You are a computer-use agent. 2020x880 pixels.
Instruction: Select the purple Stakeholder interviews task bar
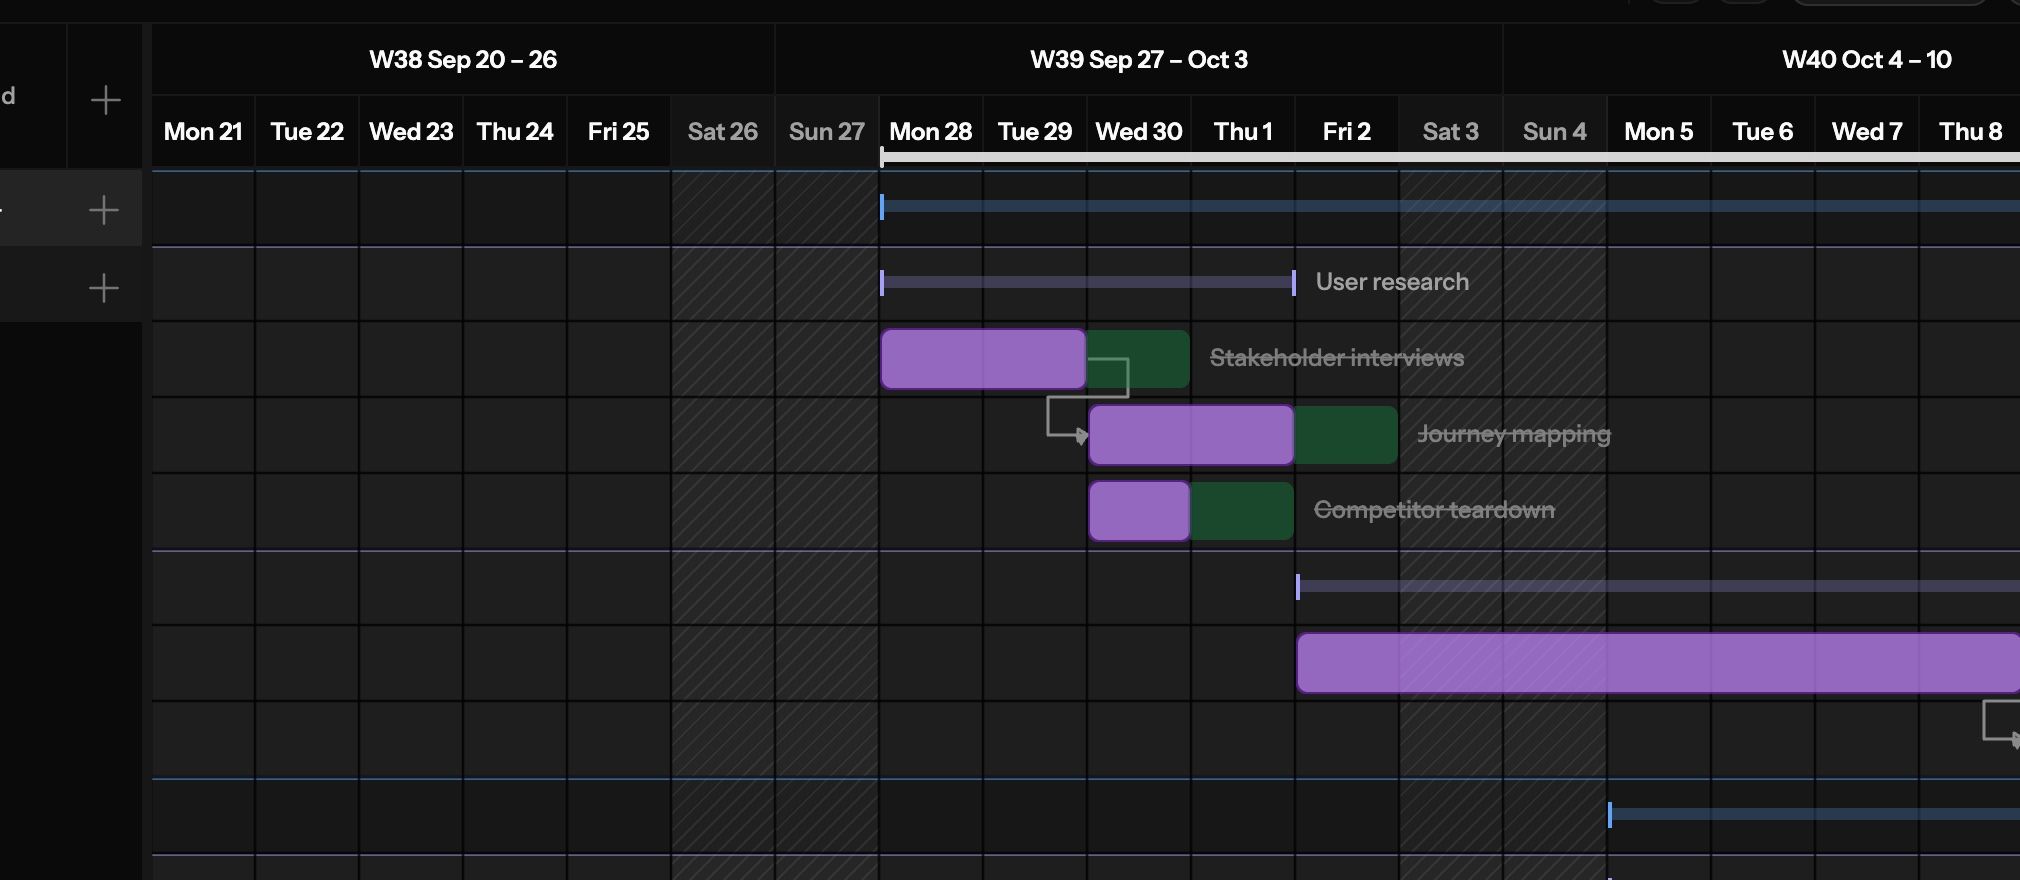click(x=983, y=359)
